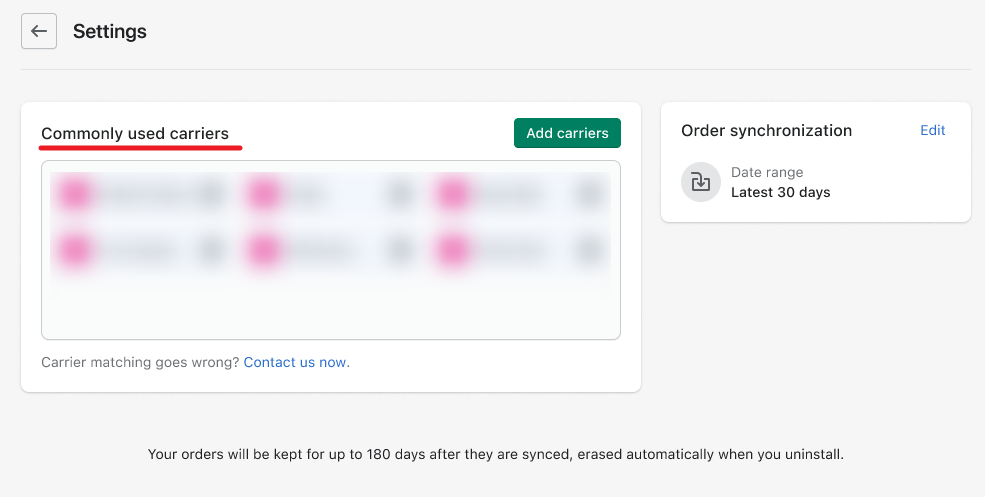Click the Order synchronization date range icon
The image size is (985, 497).
pos(700,182)
